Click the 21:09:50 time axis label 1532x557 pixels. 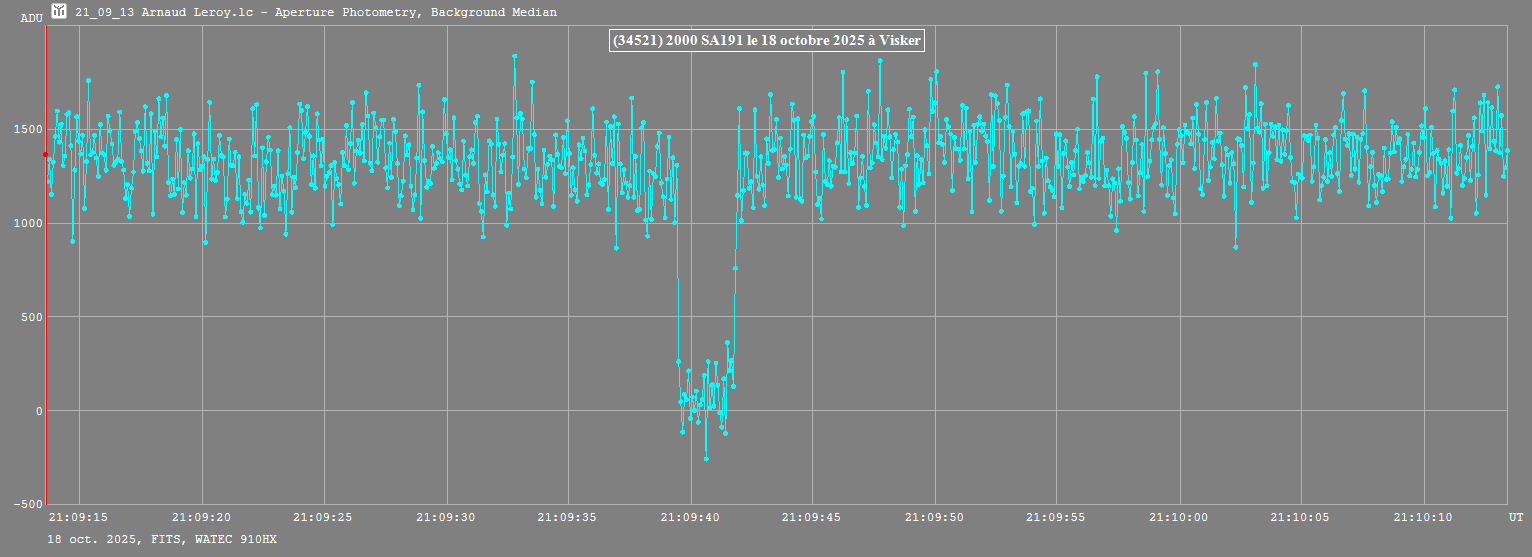click(x=935, y=518)
